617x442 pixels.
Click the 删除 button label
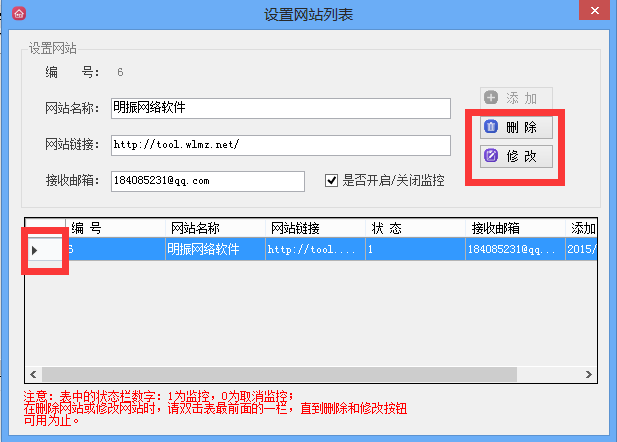[521, 127]
